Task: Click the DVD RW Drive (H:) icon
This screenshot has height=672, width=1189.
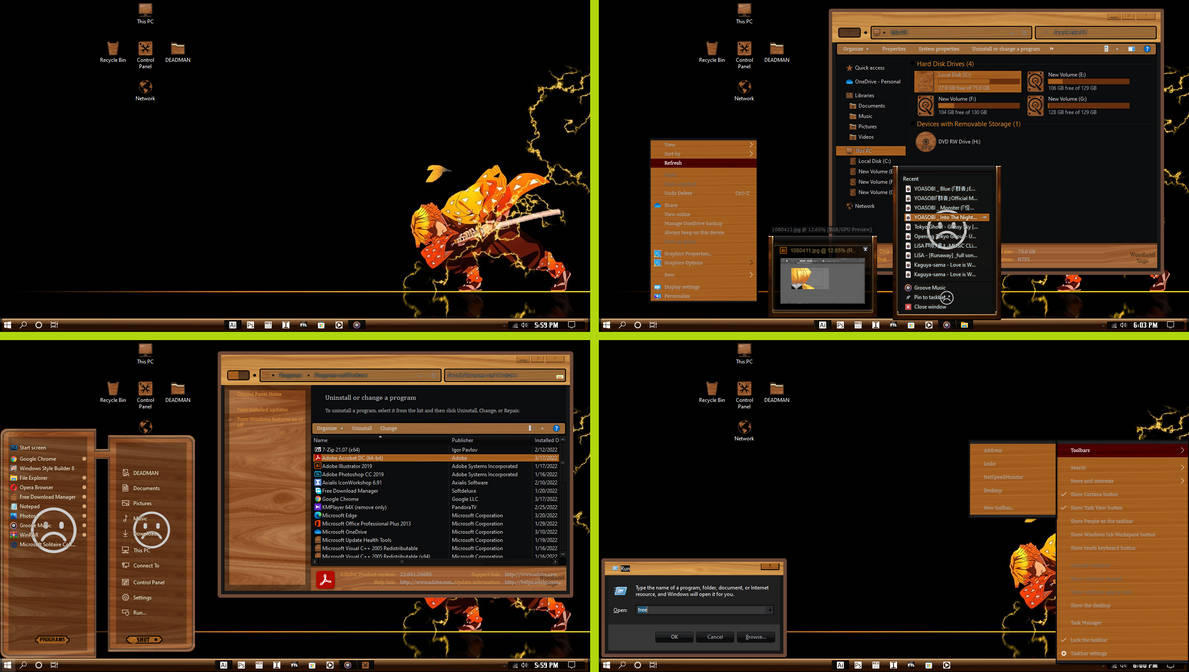Action: [x=925, y=141]
